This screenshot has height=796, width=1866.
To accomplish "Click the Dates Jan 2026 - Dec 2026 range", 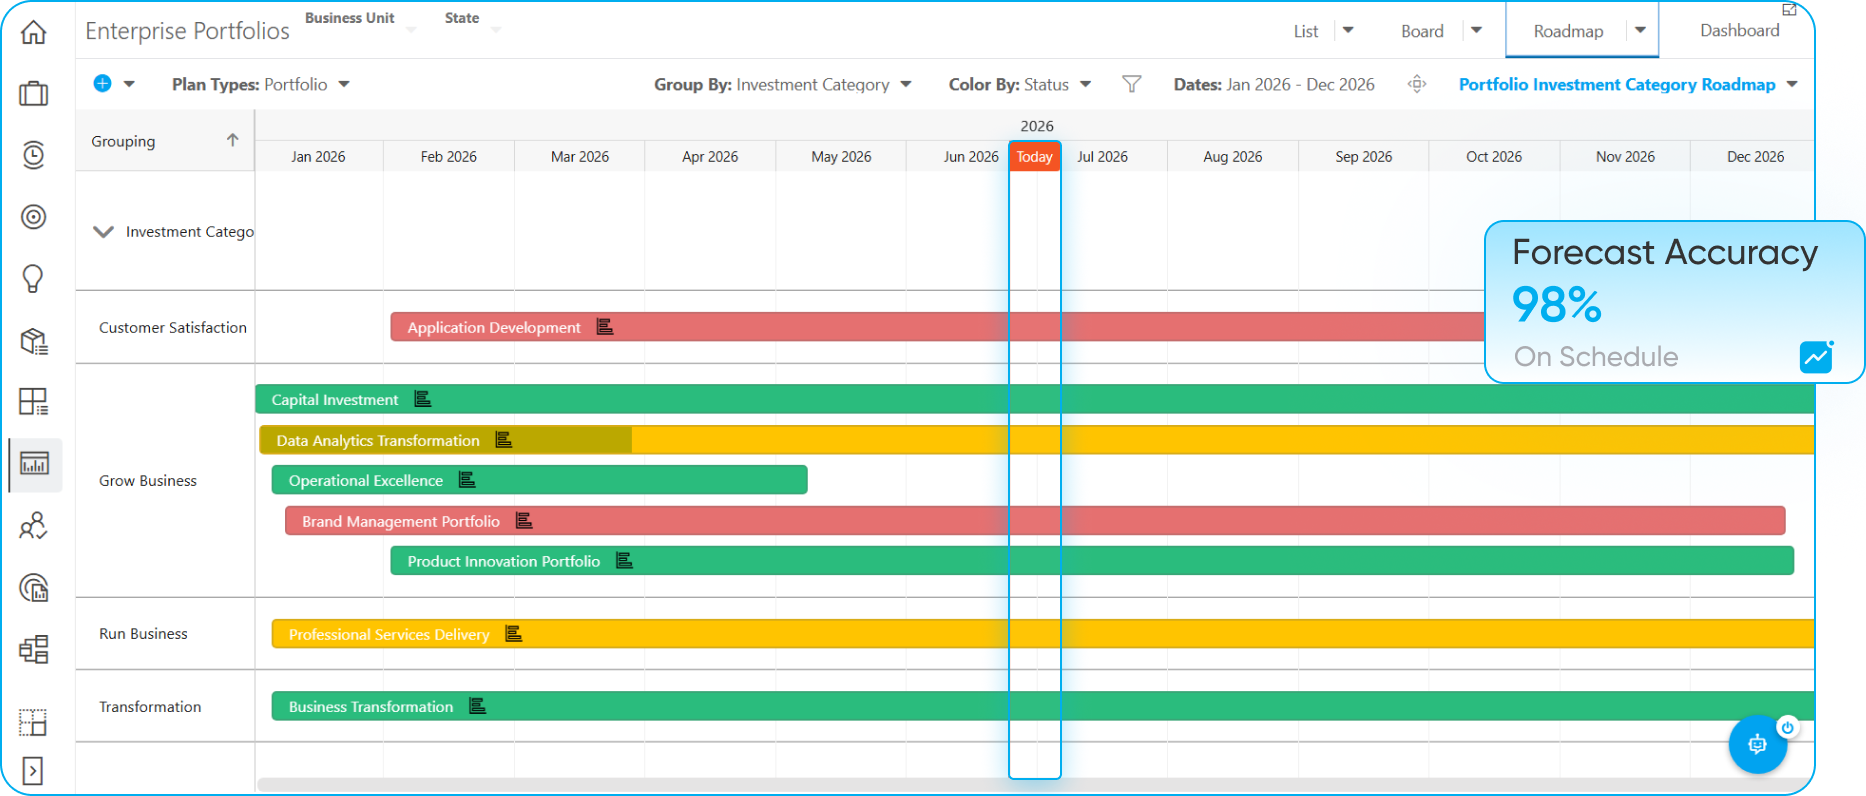I will [x=1274, y=84].
